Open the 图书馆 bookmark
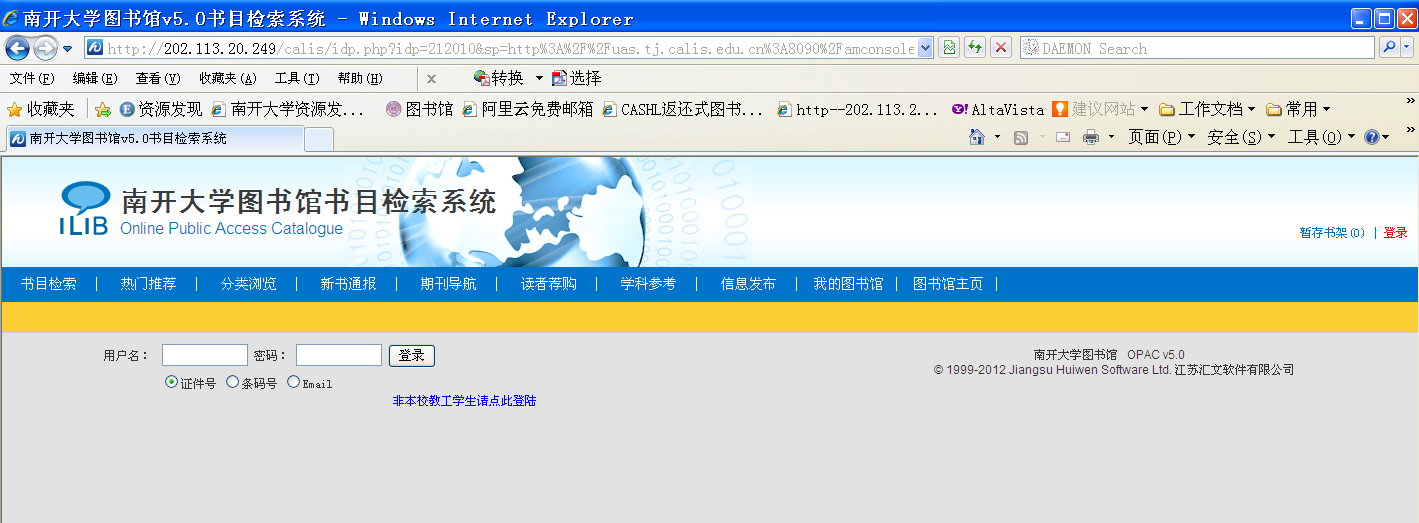Screen dimensions: 1419x523 click(x=420, y=109)
